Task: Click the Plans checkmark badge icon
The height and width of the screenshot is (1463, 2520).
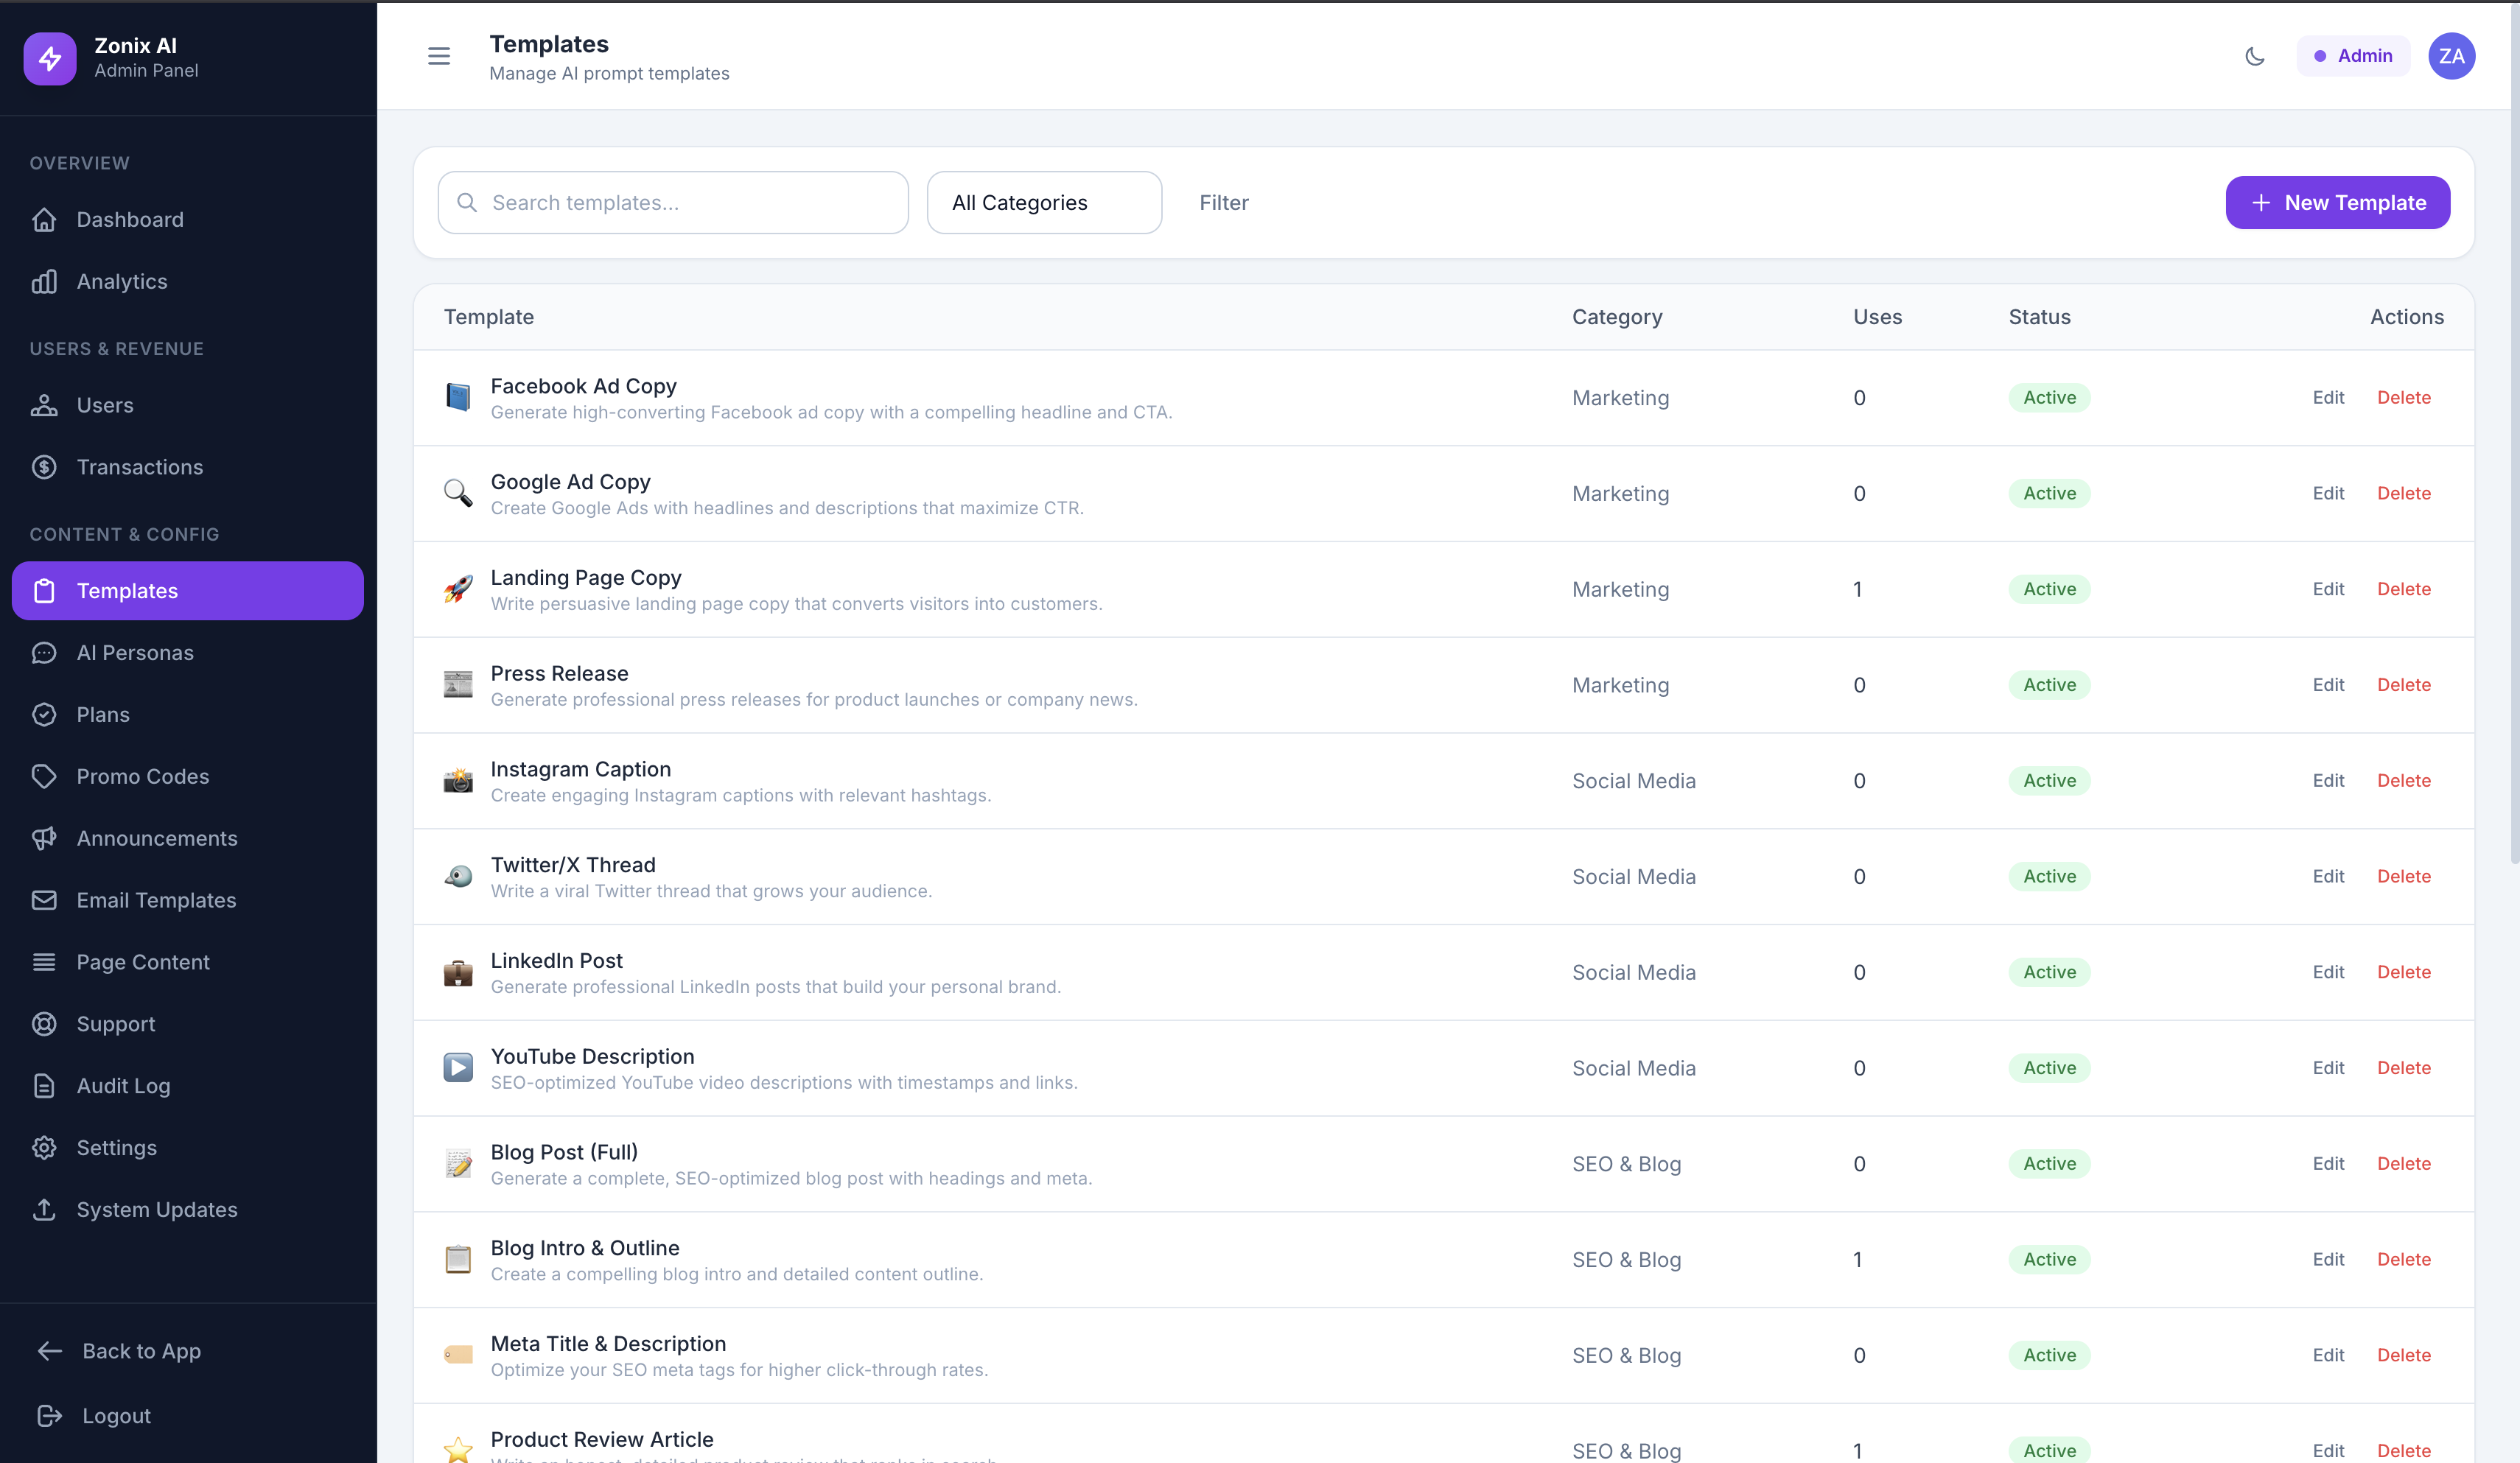Action: (x=44, y=715)
